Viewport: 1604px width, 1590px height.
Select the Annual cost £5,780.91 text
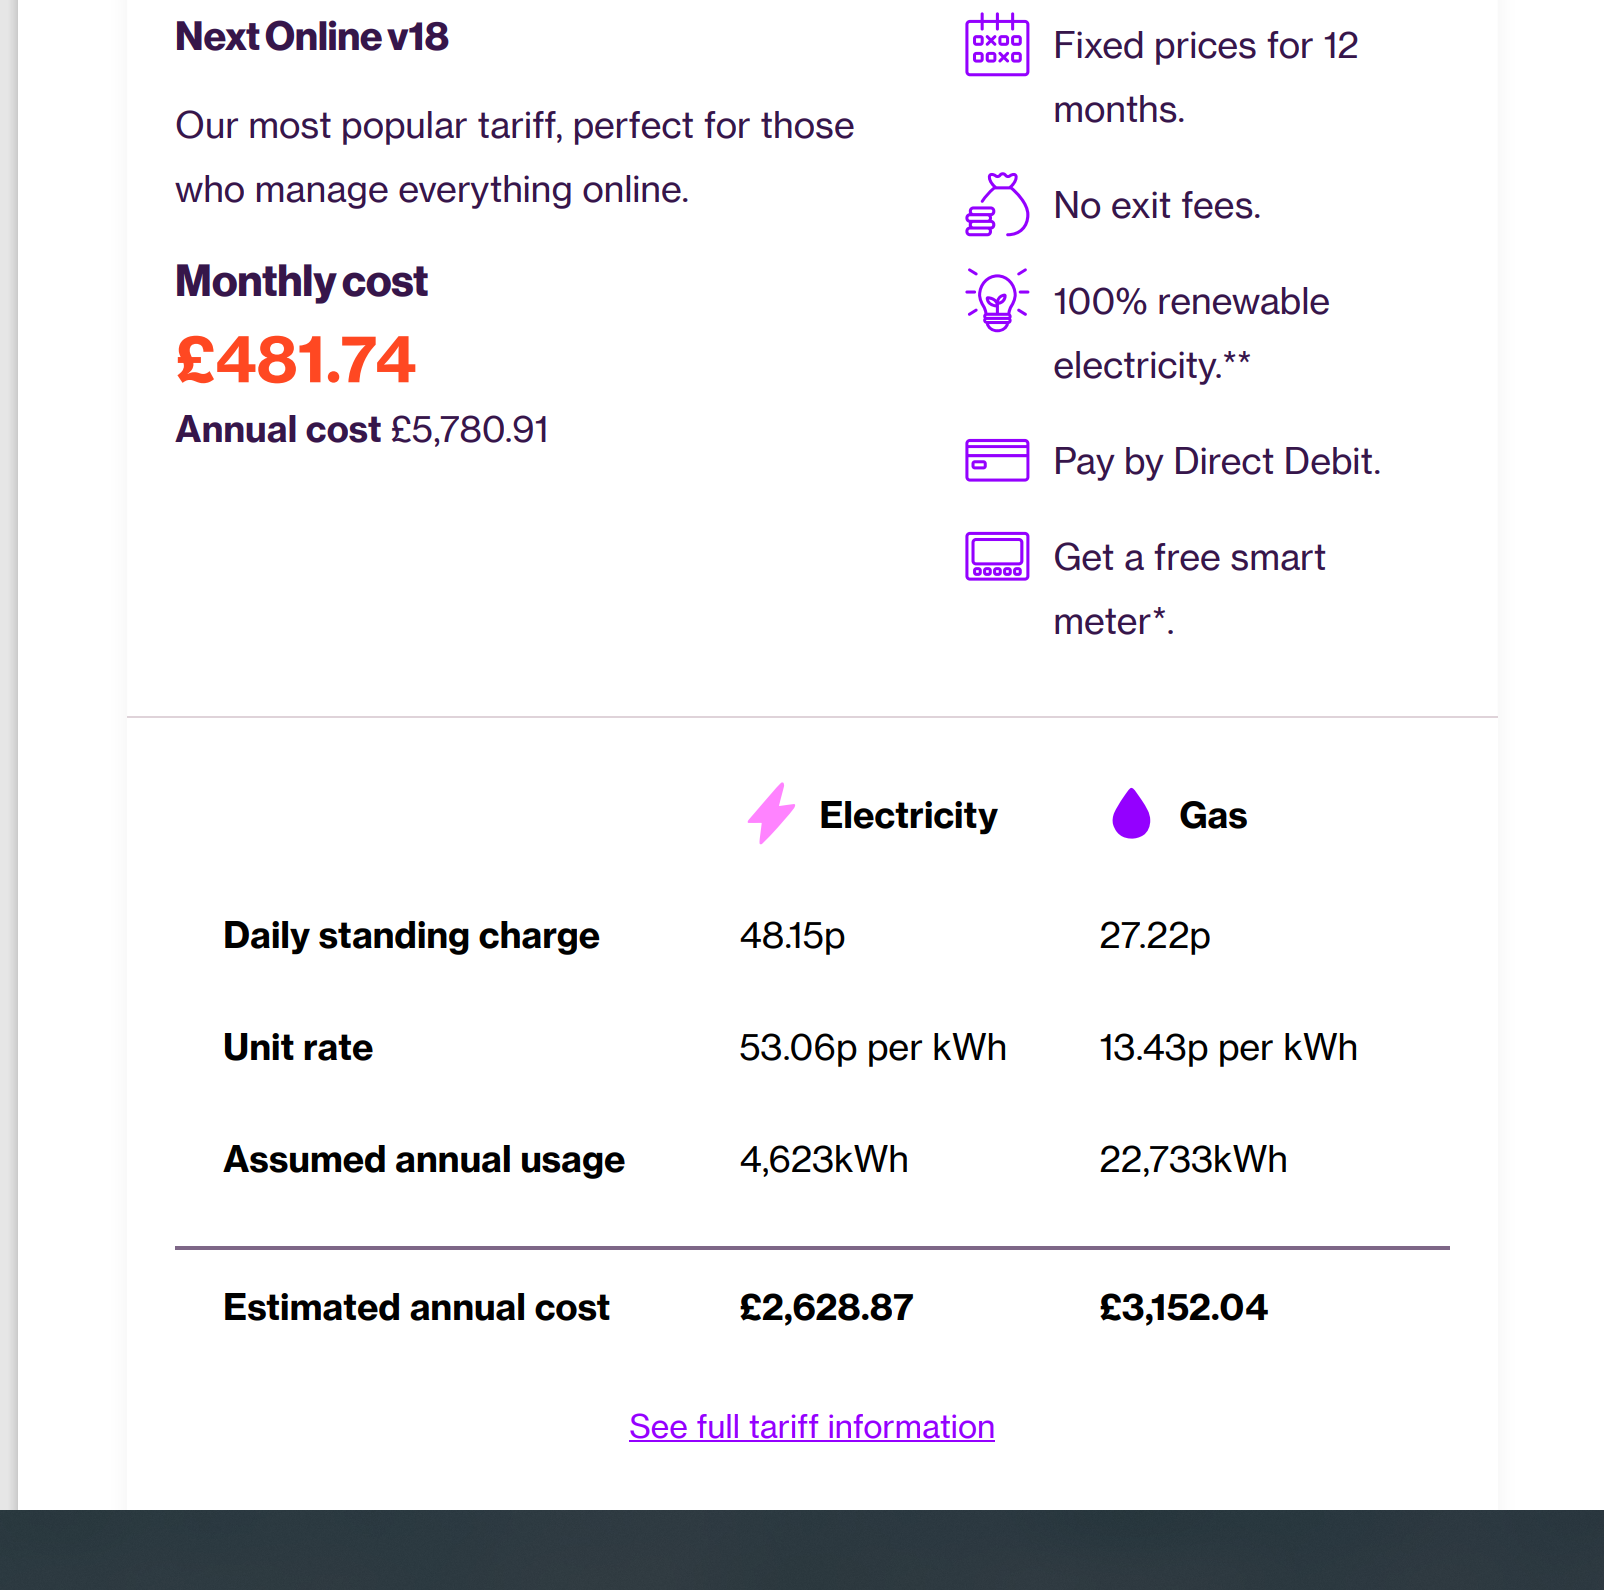click(x=362, y=430)
